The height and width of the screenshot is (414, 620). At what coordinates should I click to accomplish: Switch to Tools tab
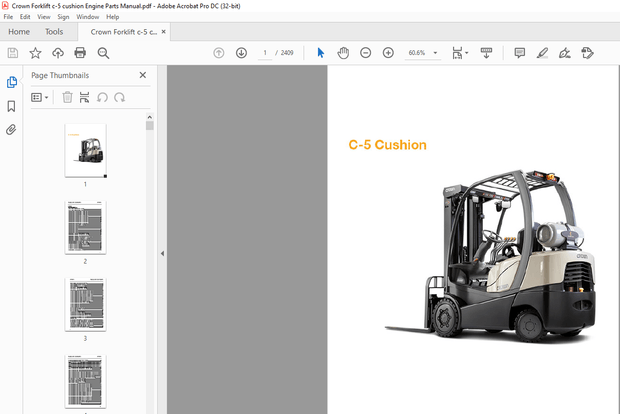pos(54,32)
